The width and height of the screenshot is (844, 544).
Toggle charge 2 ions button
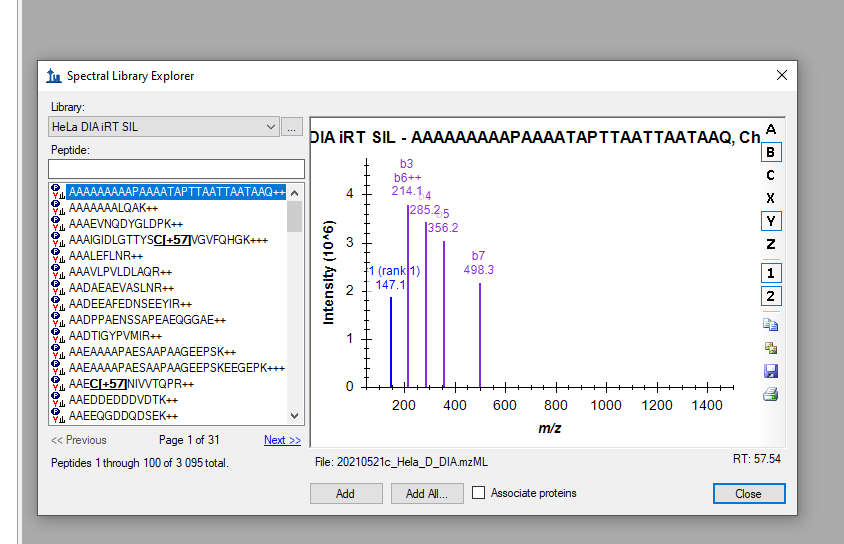(771, 296)
